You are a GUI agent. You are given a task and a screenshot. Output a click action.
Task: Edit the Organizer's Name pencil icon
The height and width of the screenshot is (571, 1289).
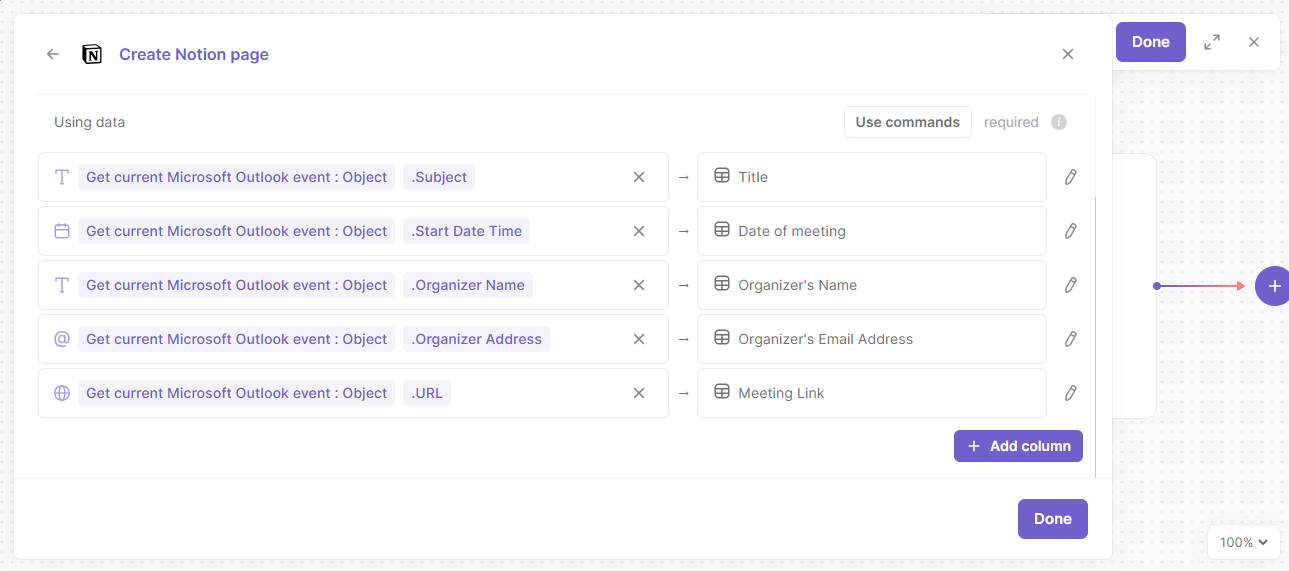coord(1070,285)
